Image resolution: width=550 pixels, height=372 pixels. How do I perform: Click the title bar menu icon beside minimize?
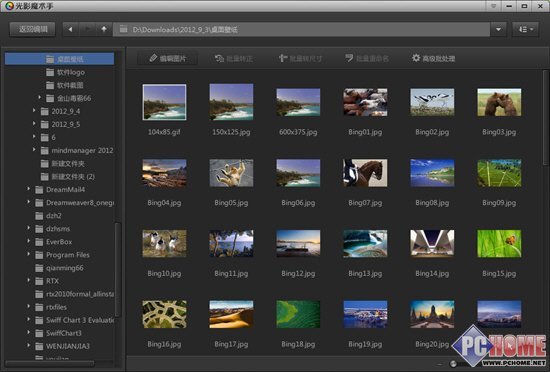pyautogui.click(x=494, y=6)
